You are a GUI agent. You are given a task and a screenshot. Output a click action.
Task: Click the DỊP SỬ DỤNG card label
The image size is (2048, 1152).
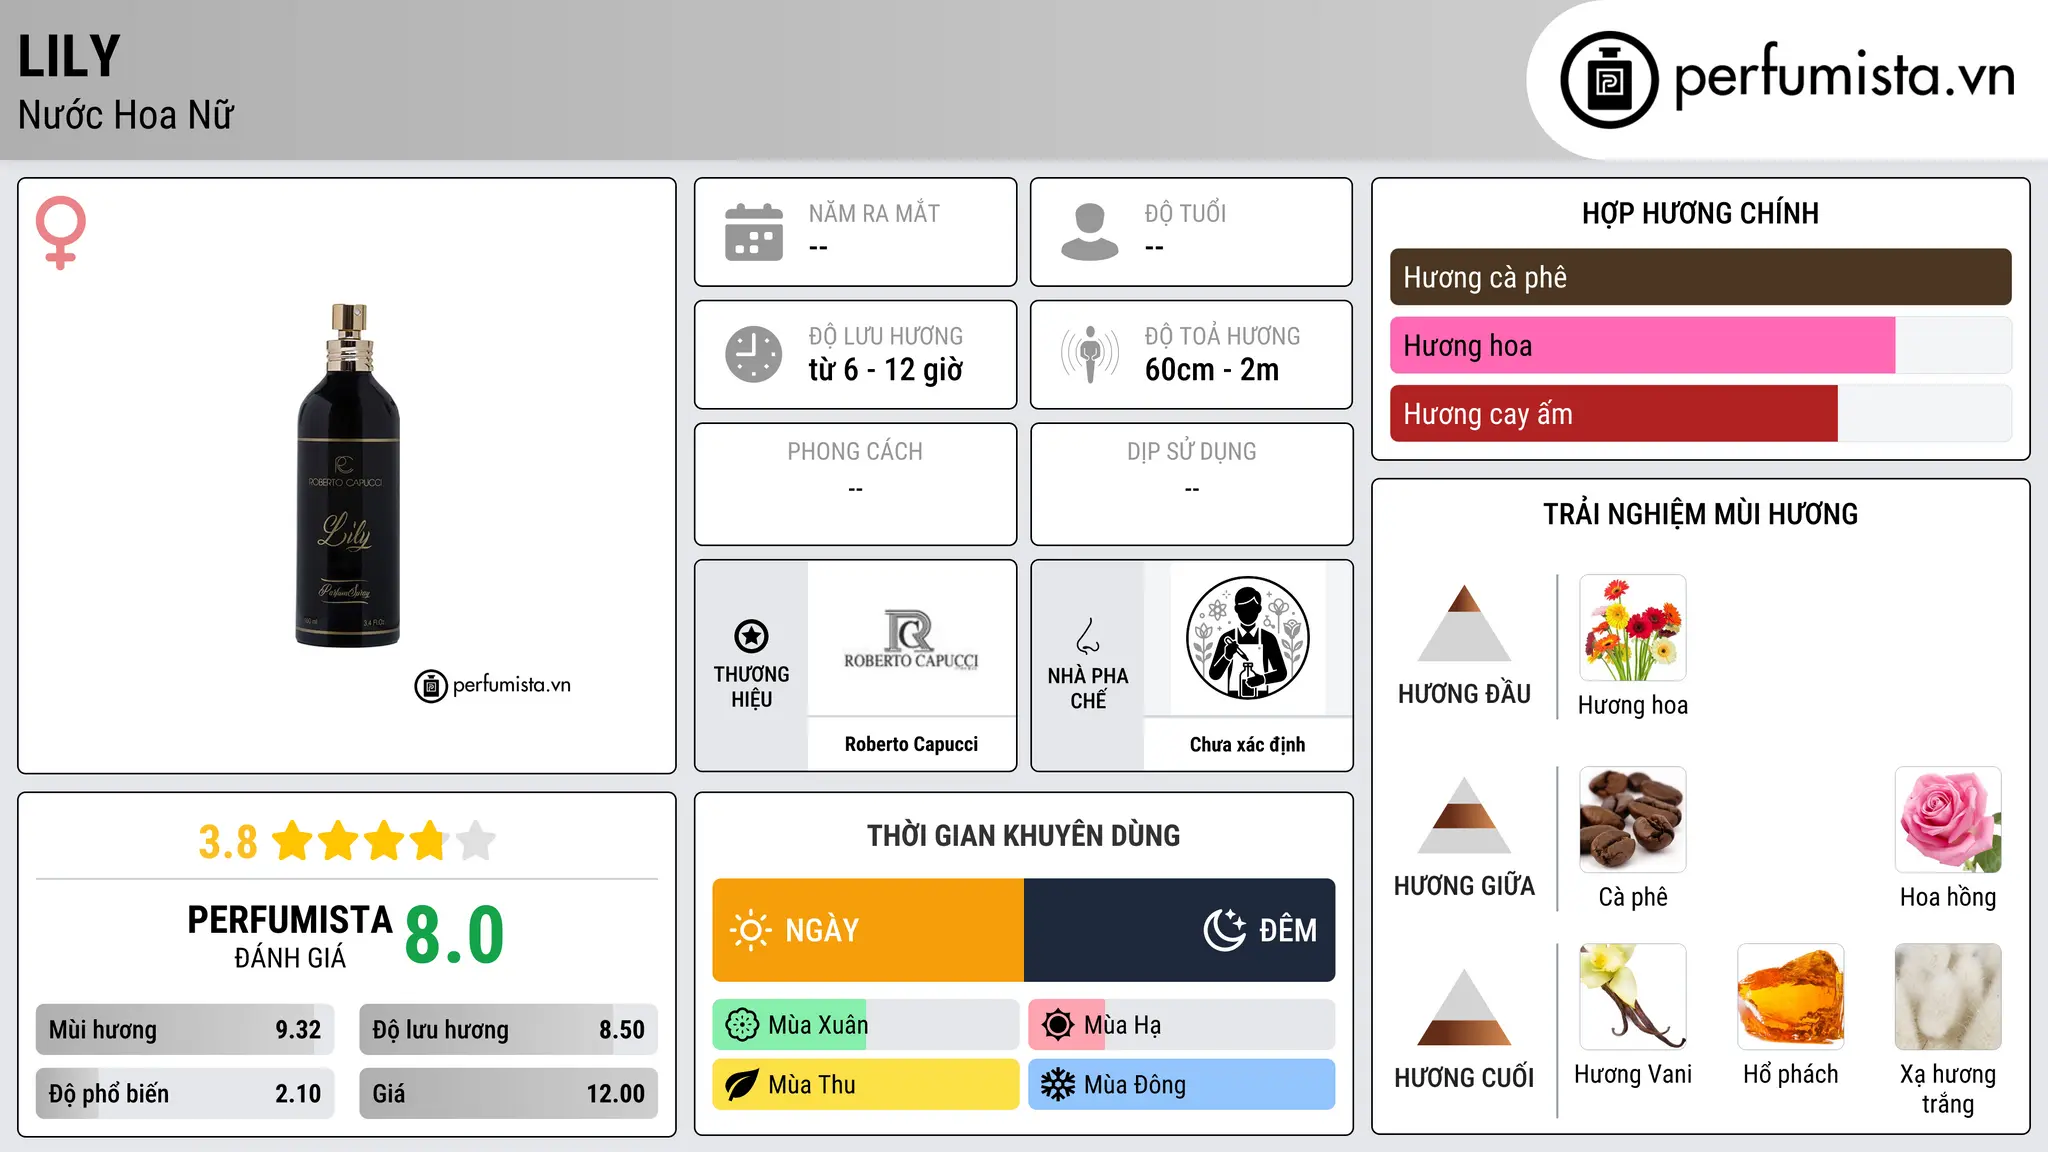click(1192, 452)
